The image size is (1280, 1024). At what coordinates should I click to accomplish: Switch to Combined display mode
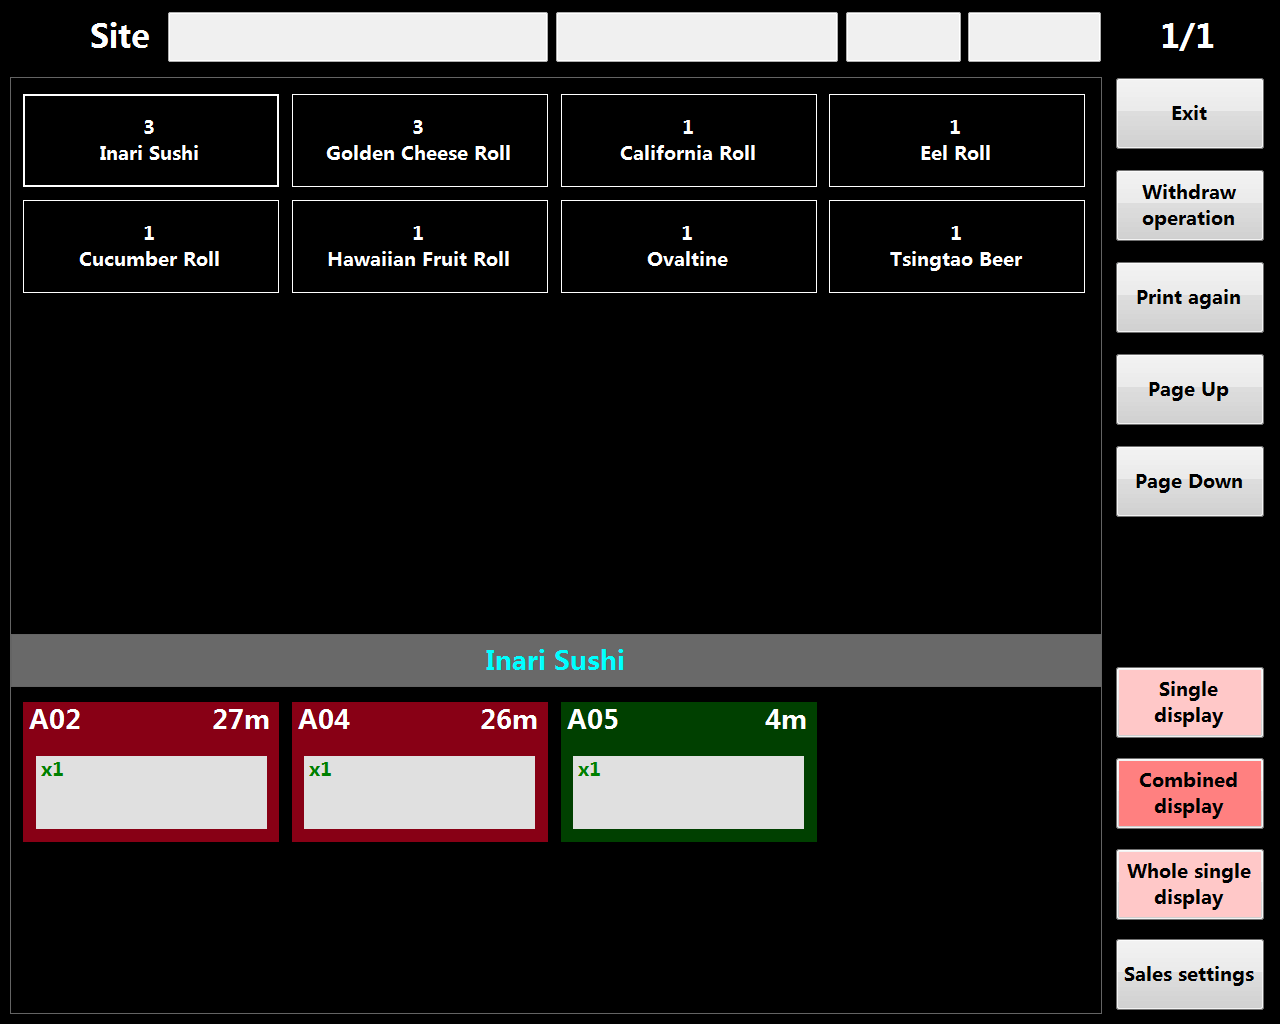point(1190,793)
